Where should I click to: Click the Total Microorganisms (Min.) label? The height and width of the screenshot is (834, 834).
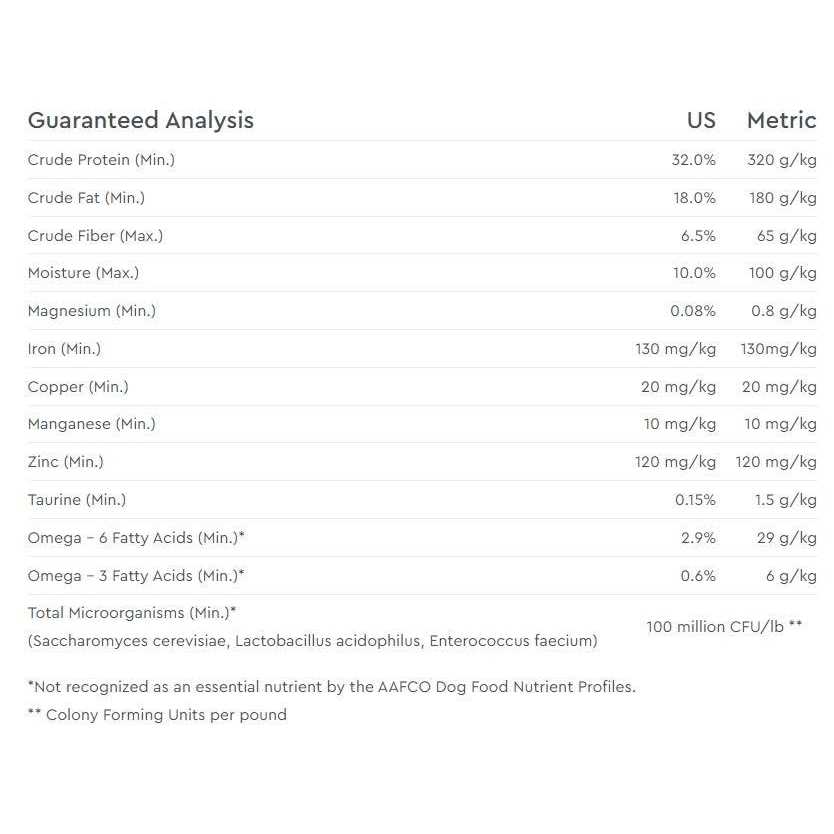tap(132, 613)
